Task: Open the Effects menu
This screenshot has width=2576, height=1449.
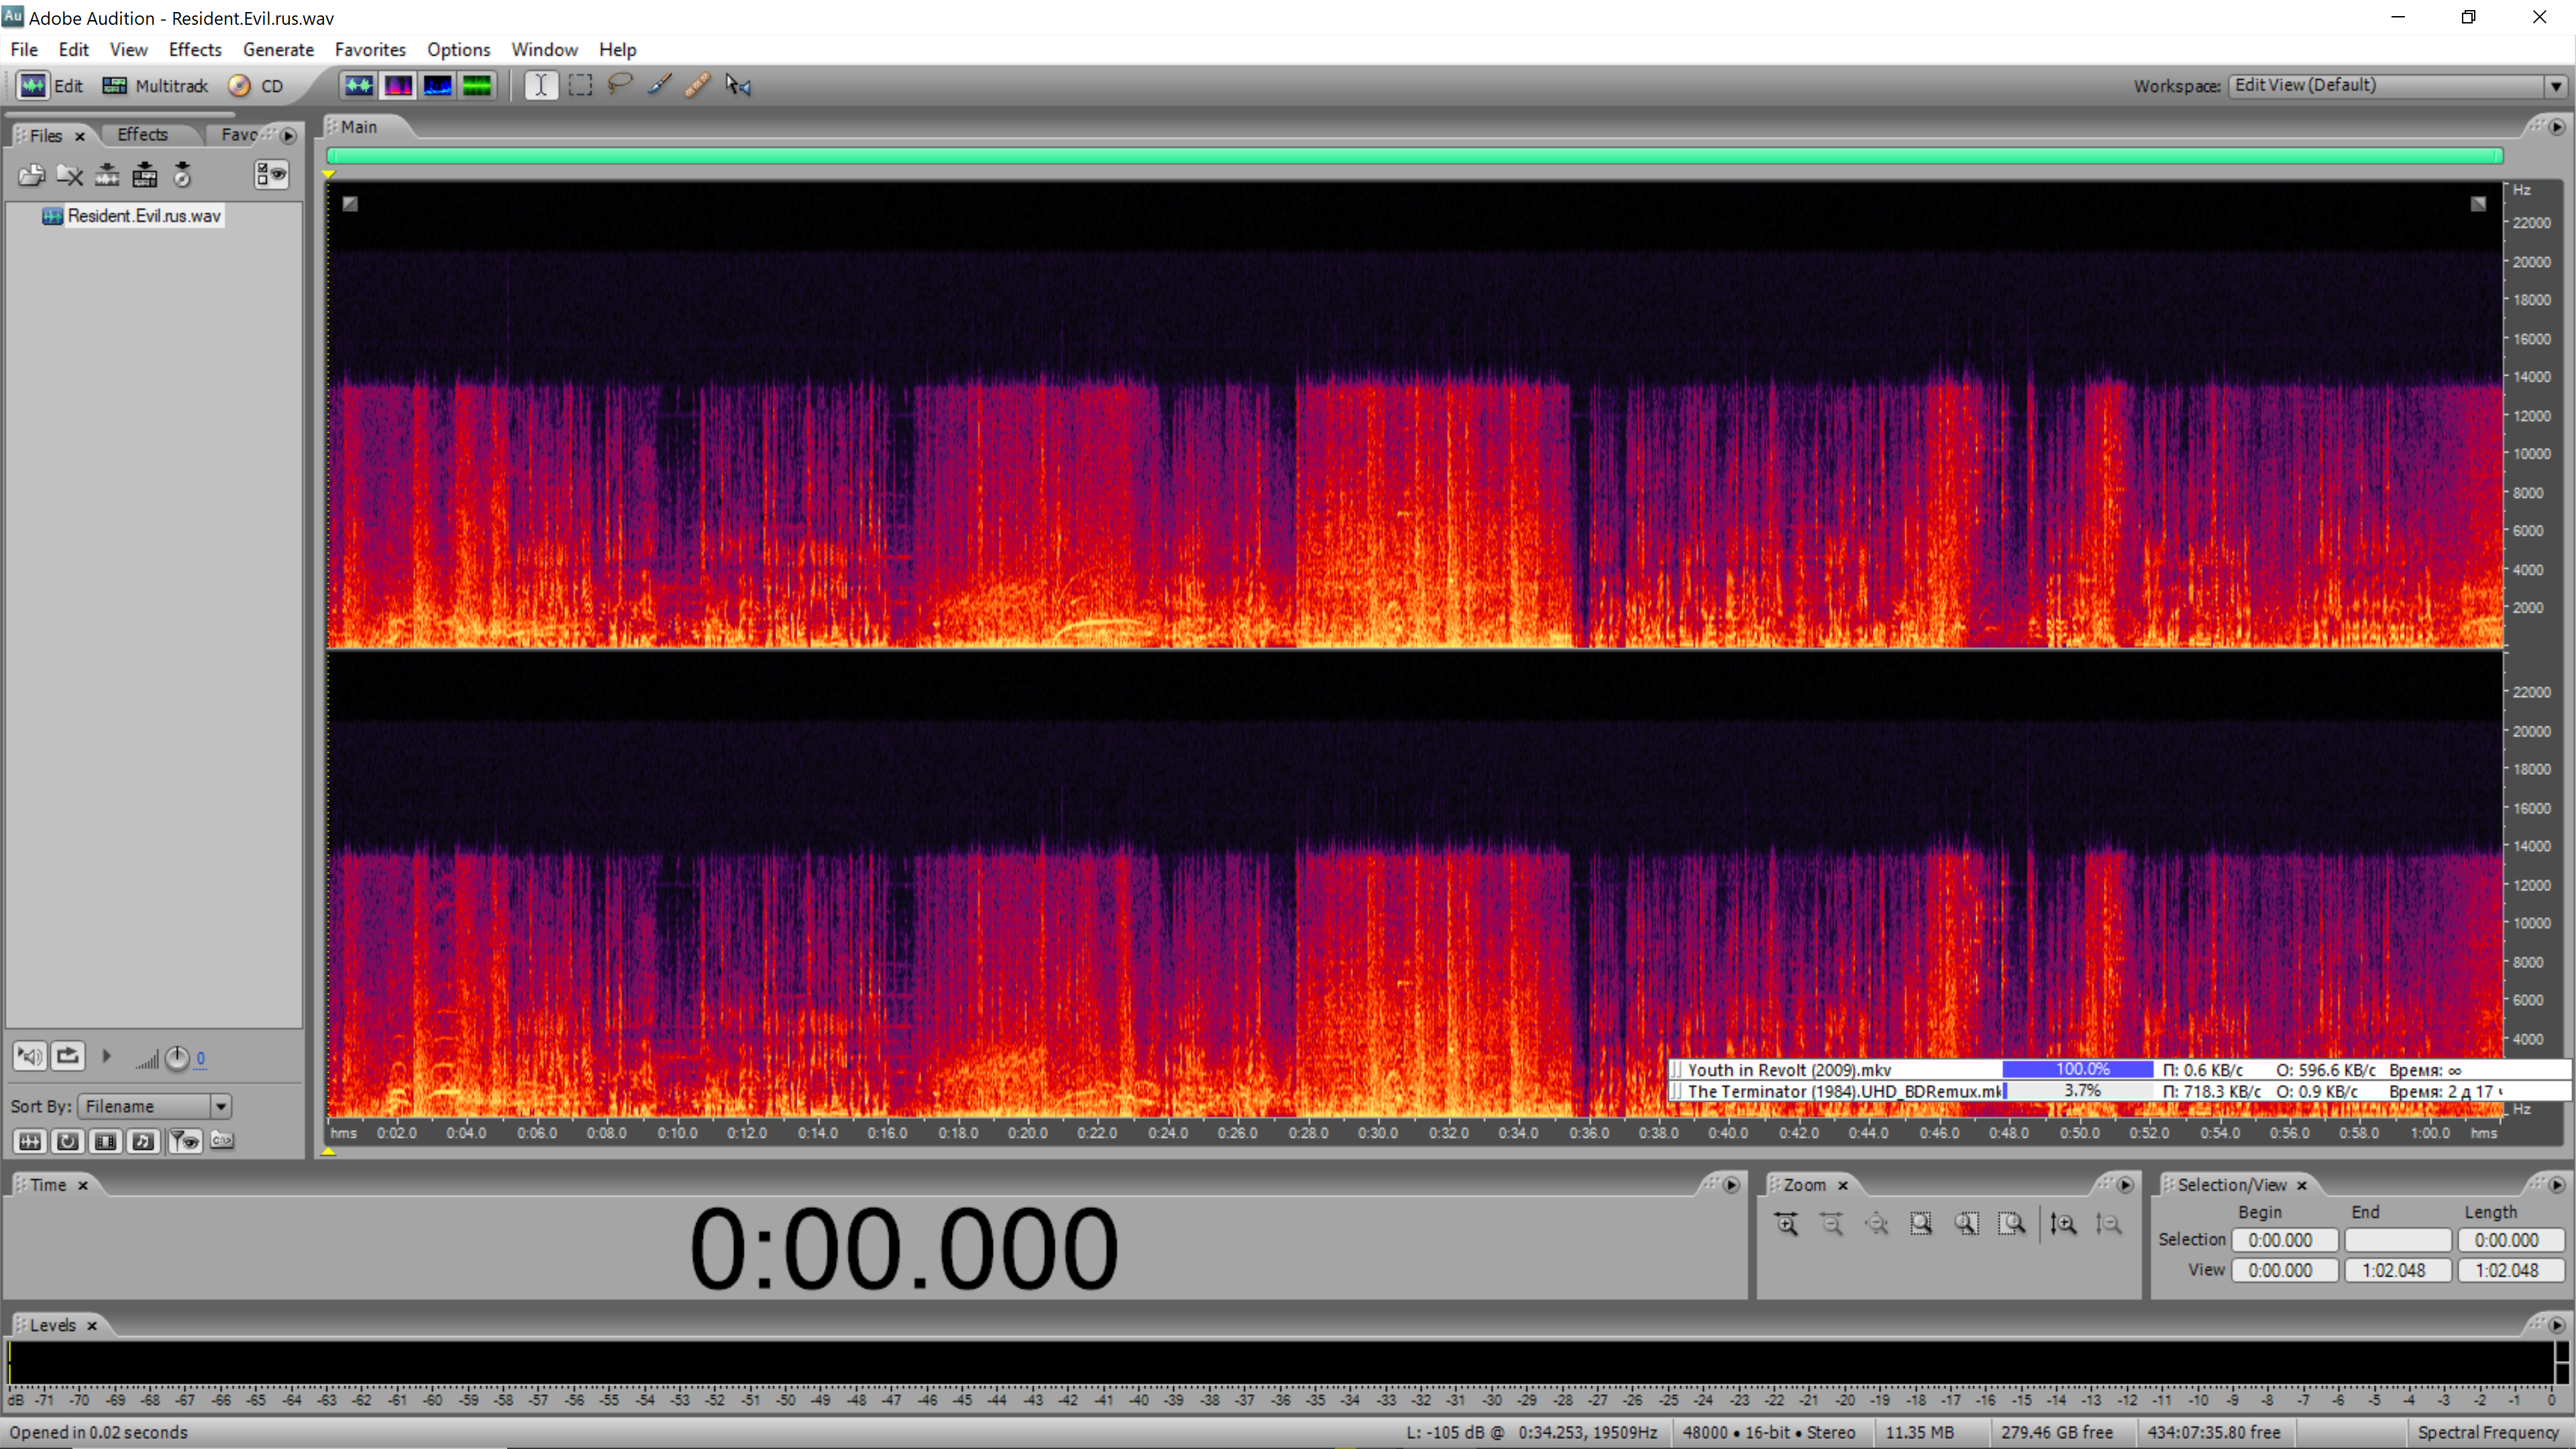Action: 194,49
